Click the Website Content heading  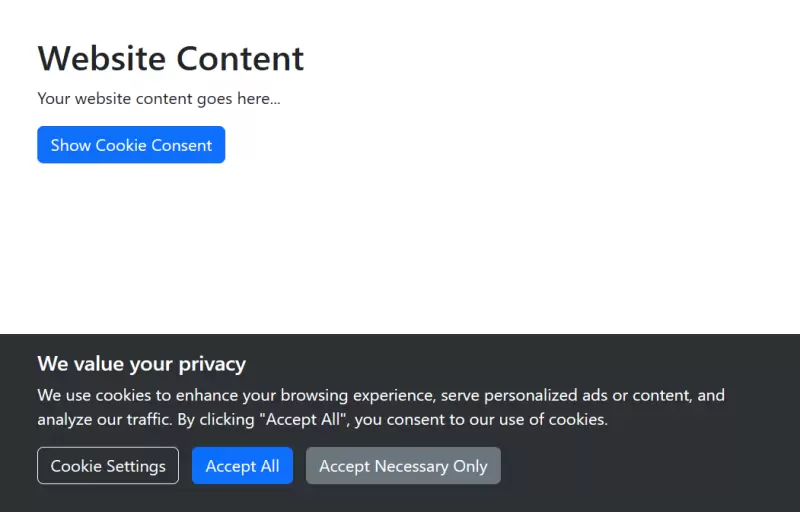tap(171, 58)
